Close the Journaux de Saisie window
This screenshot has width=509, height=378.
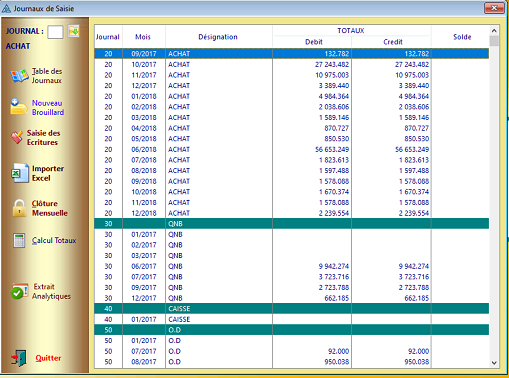click(494, 8)
